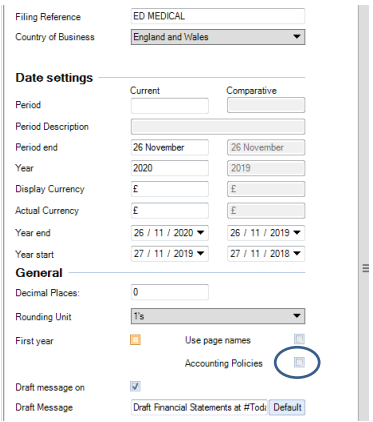Click the Comparative Period field
This screenshot has width=373, height=422.
point(266,105)
